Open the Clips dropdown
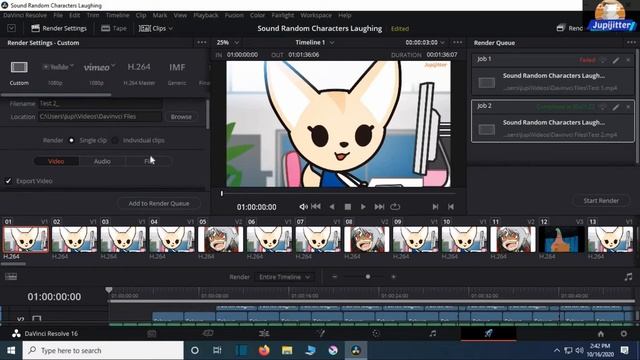Viewport: 640px width, 360px height. tap(156, 28)
